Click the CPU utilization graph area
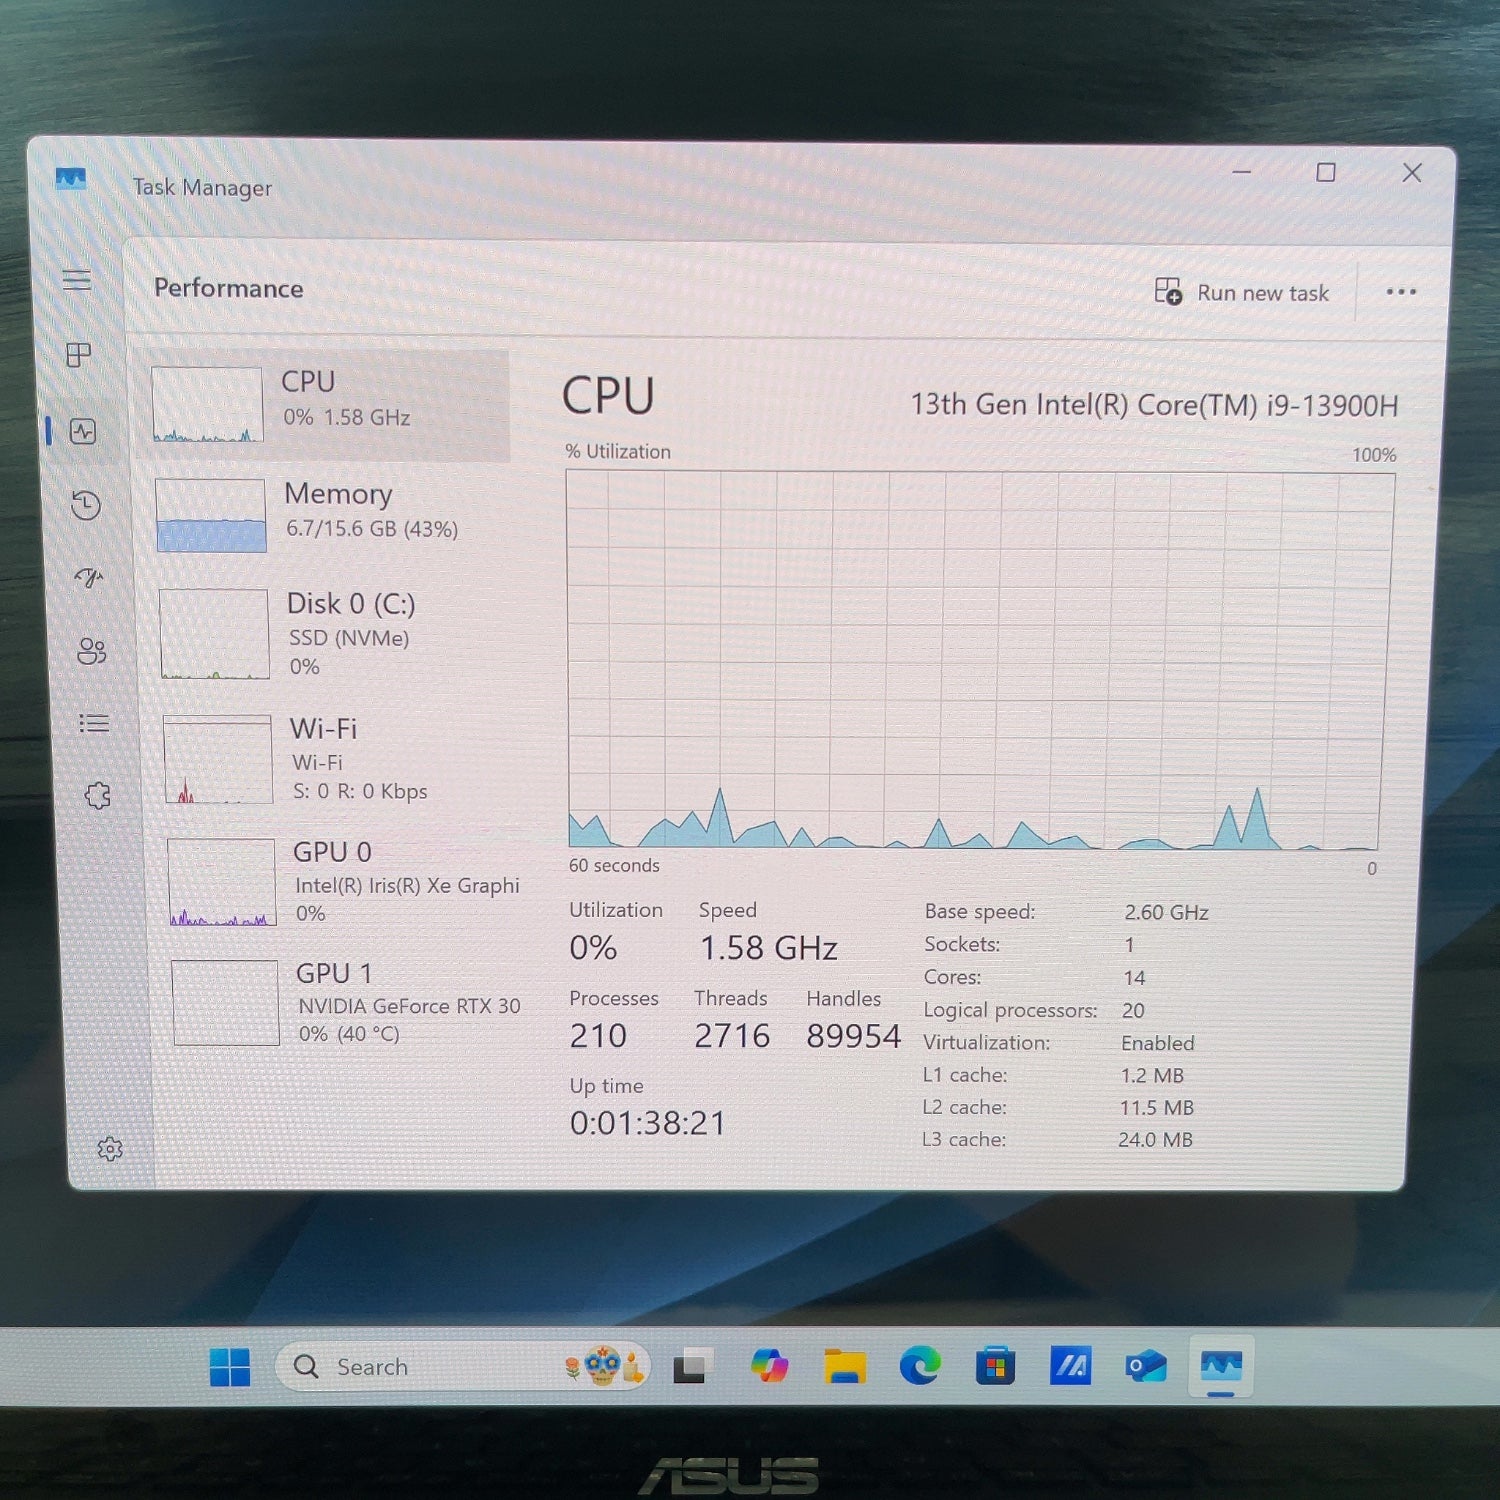 pyautogui.click(x=978, y=660)
